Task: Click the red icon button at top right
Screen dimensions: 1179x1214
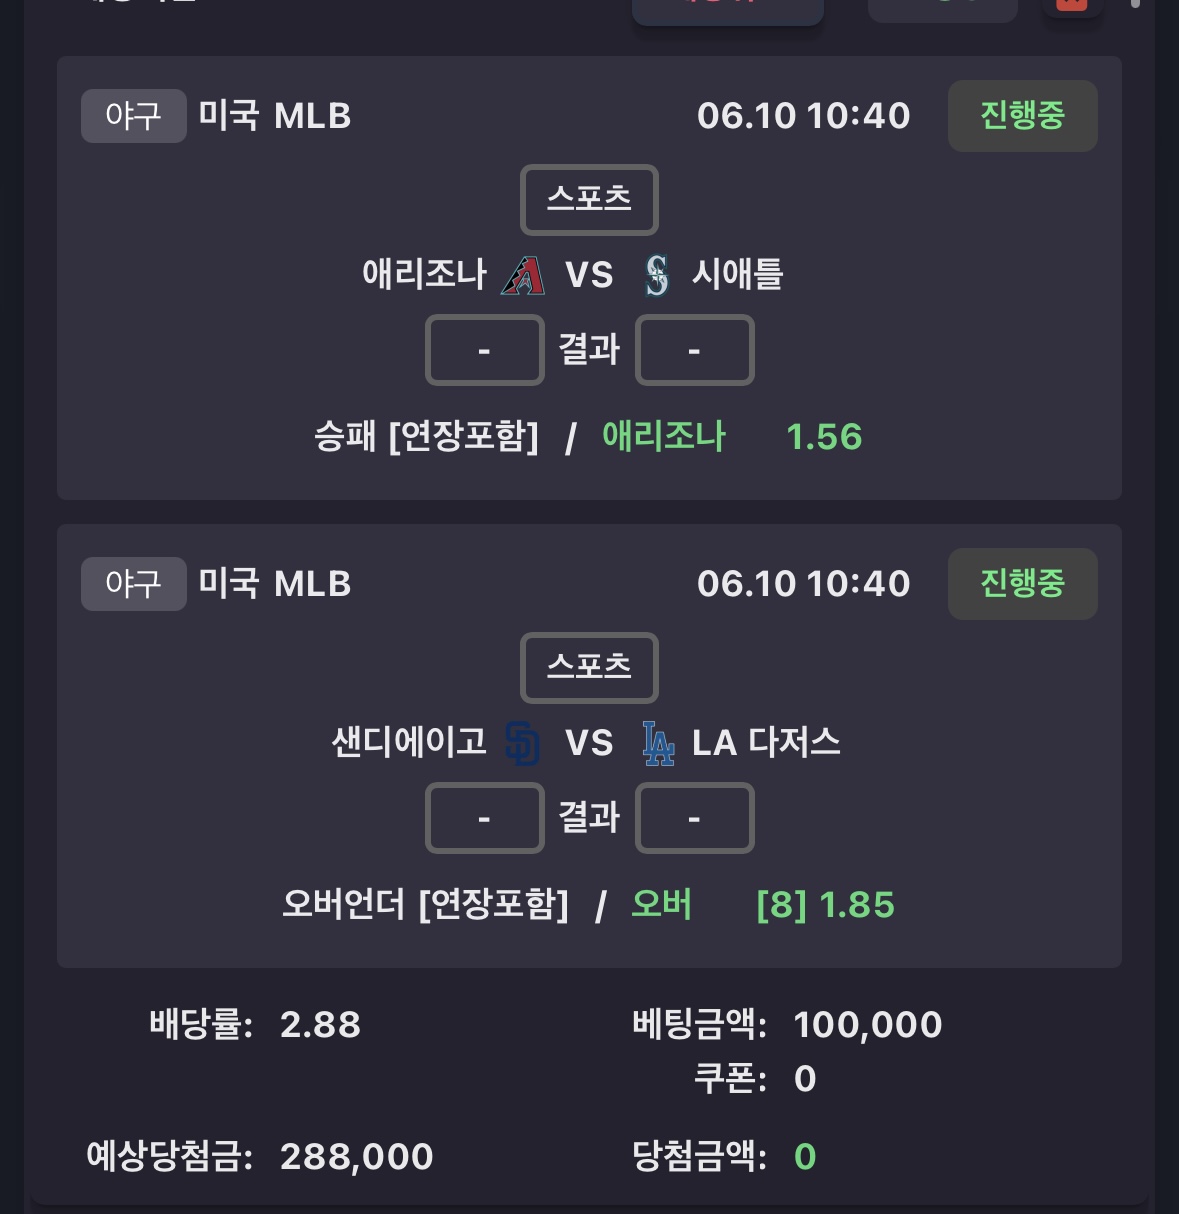Action: (1072, 5)
